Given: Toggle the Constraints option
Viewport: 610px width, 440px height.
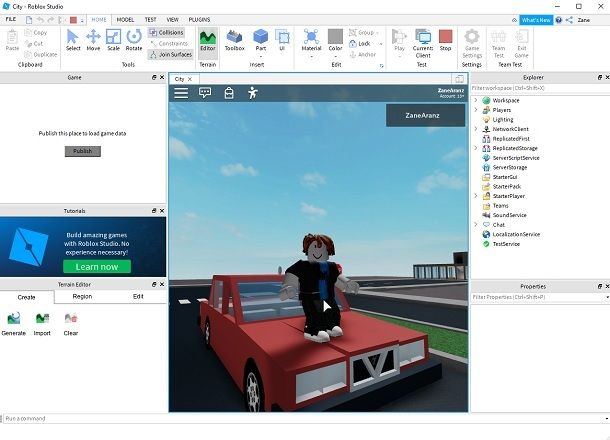Looking at the screenshot, I should pyautogui.click(x=168, y=44).
